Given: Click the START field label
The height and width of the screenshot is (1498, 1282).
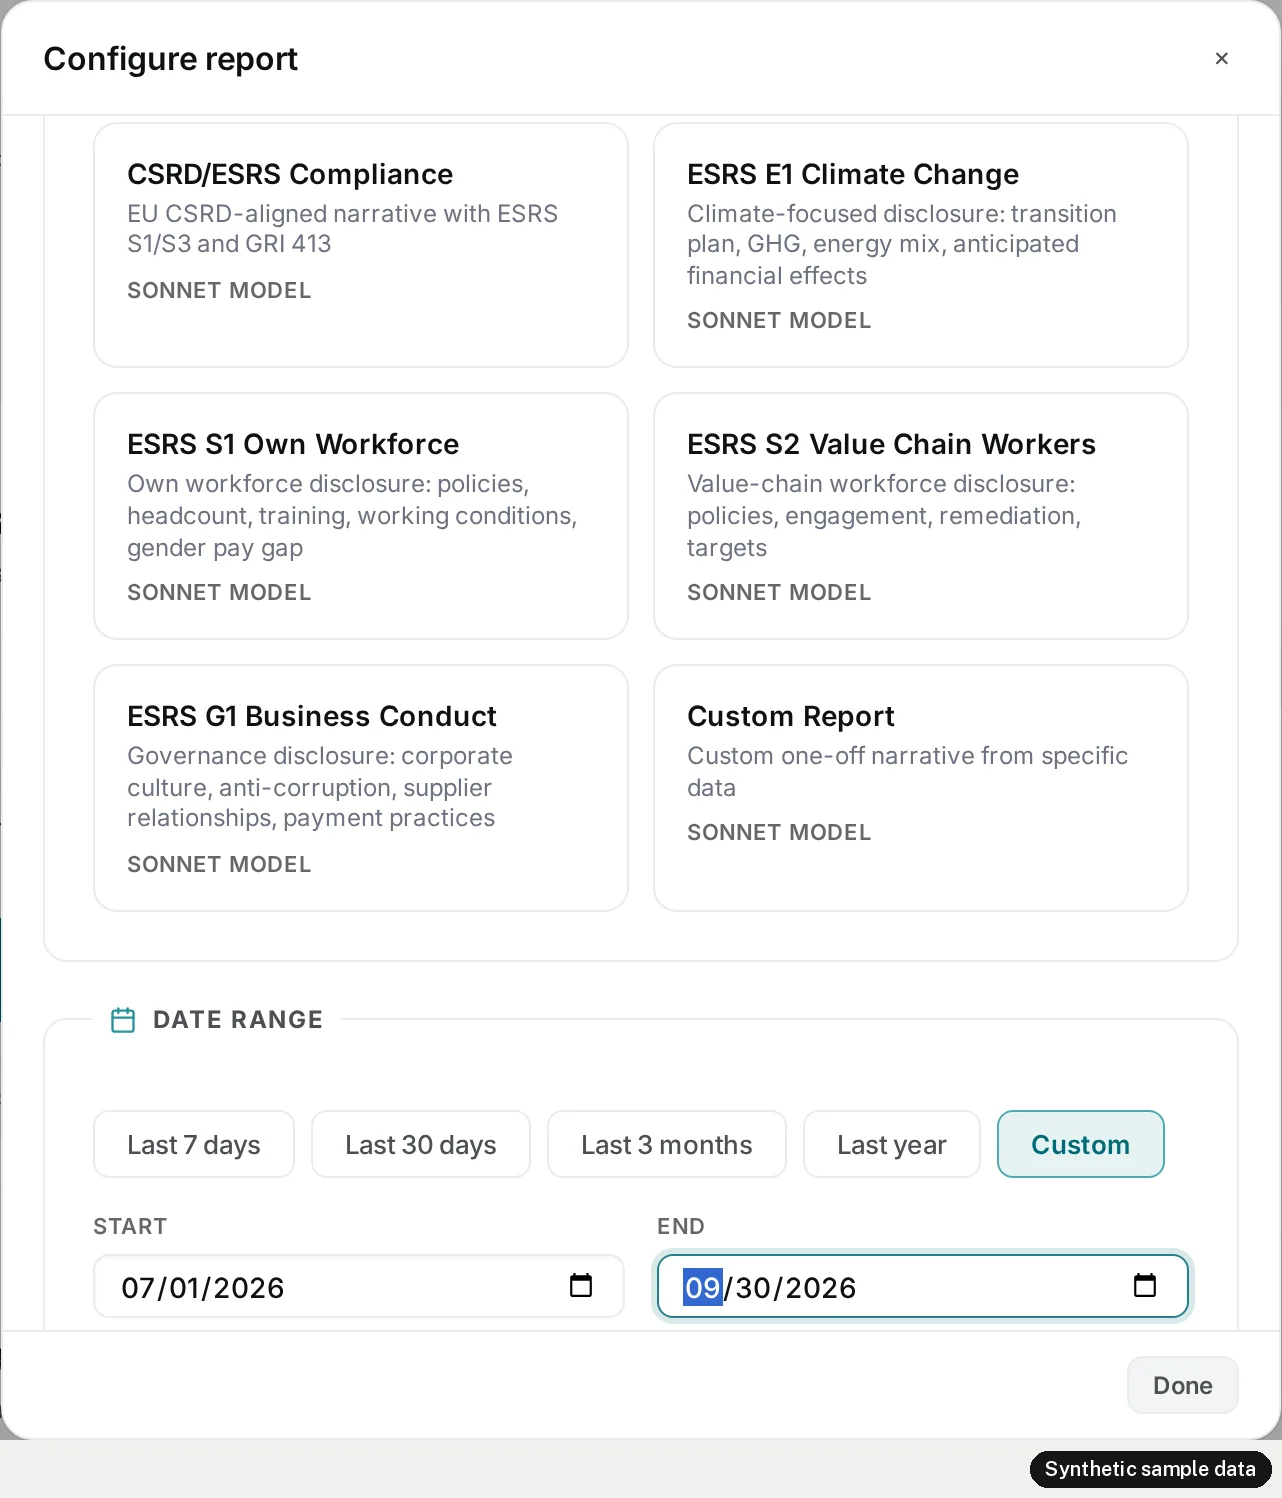Looking at the screenshot, I should point(130,1226).
